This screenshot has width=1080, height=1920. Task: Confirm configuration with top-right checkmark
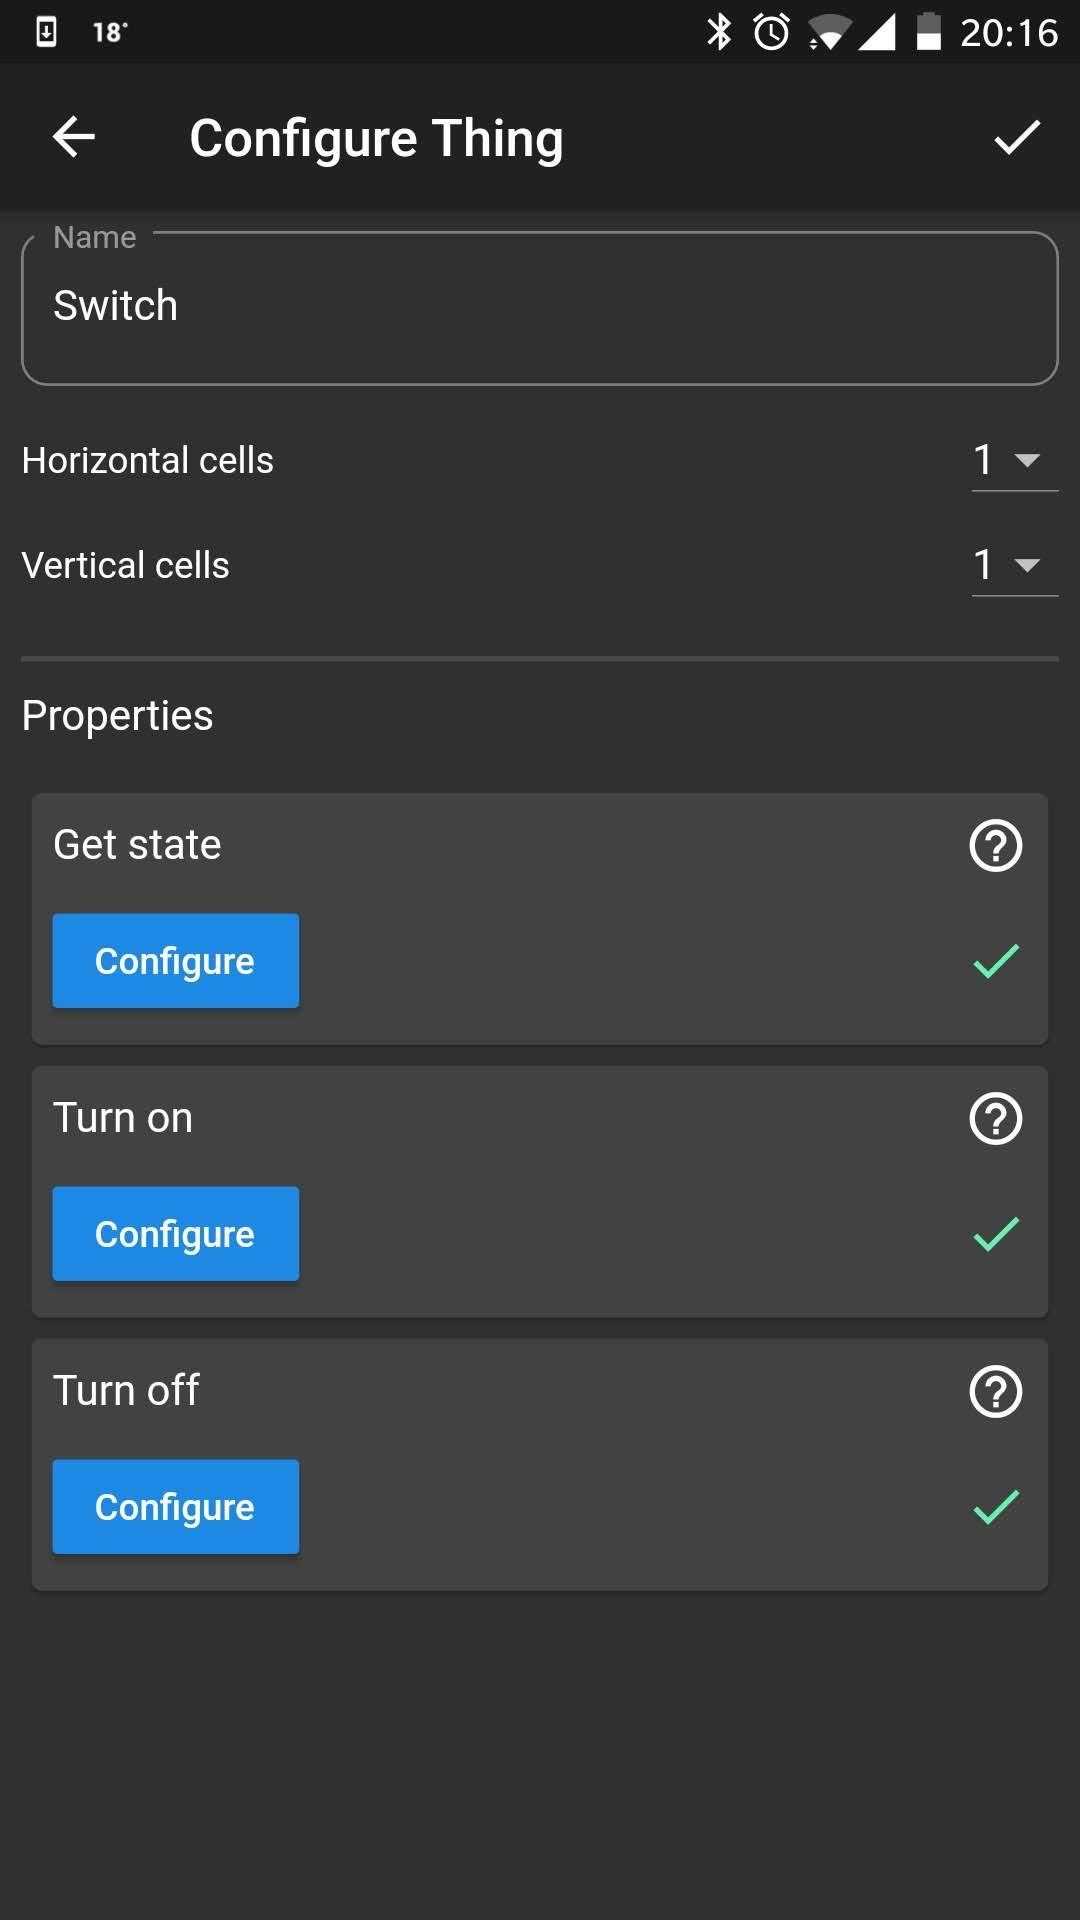point(1017,137)
